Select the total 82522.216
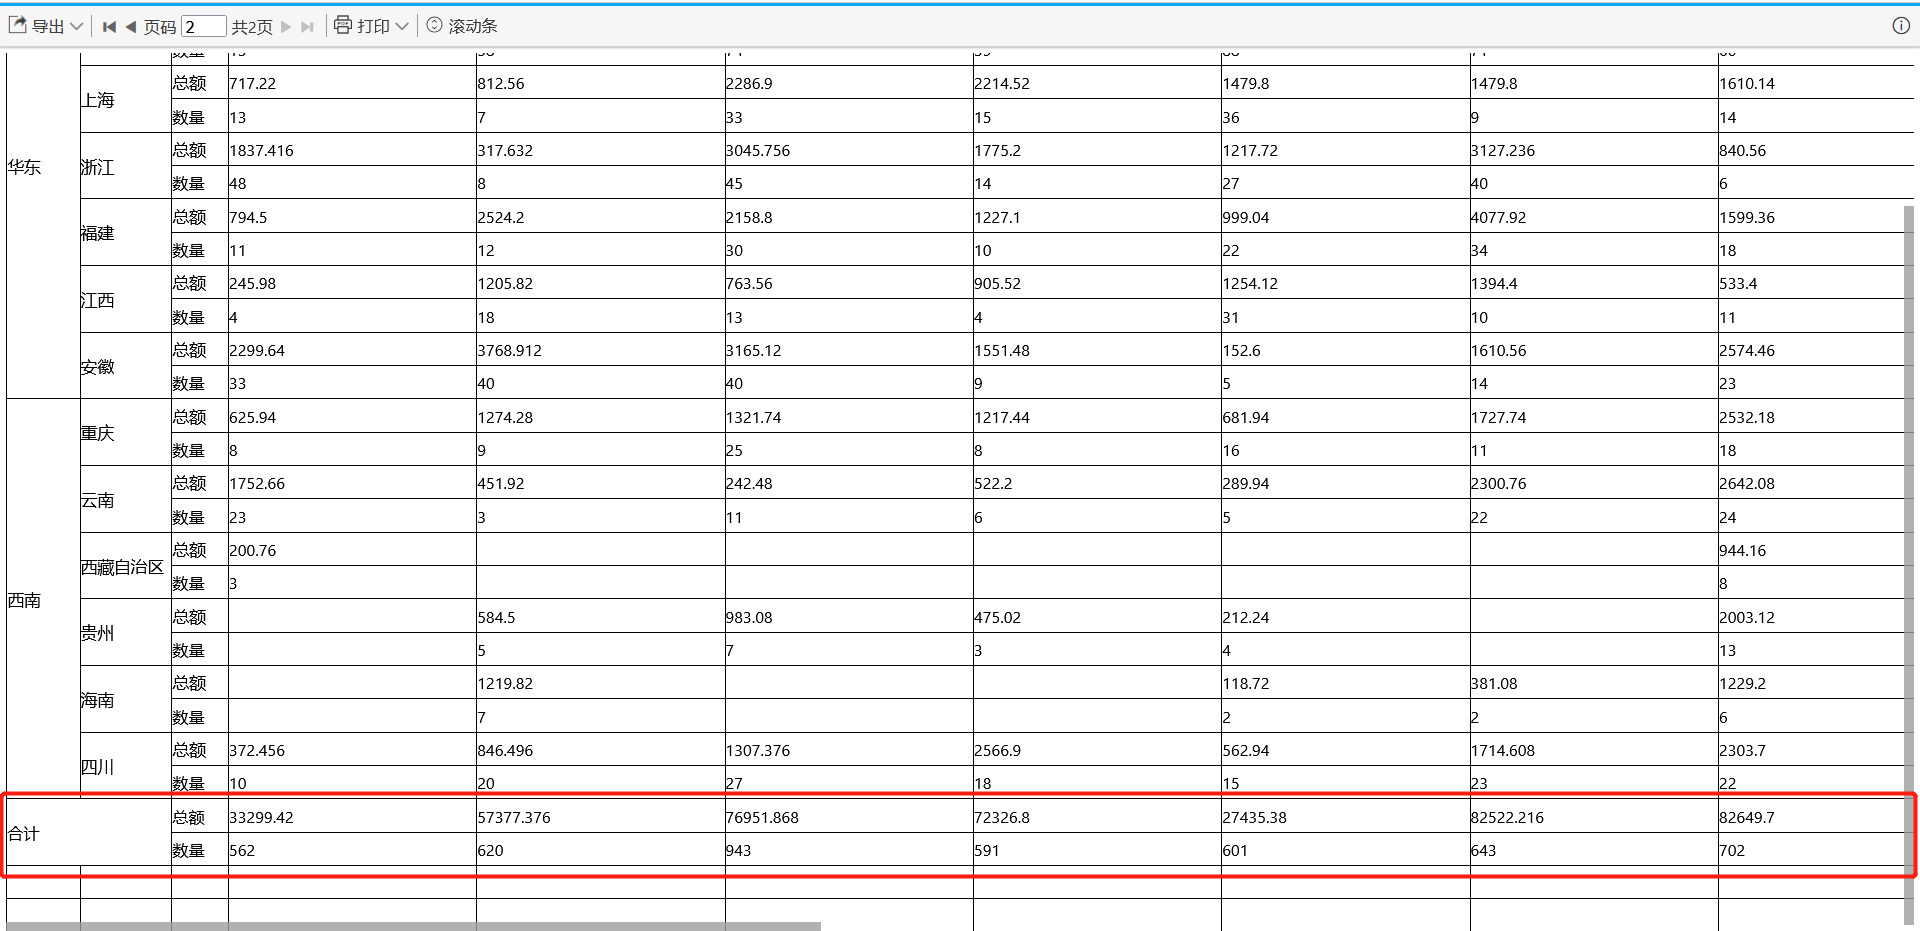Viewport: 1920px width, 931px height. click(x=1508, y=818)
